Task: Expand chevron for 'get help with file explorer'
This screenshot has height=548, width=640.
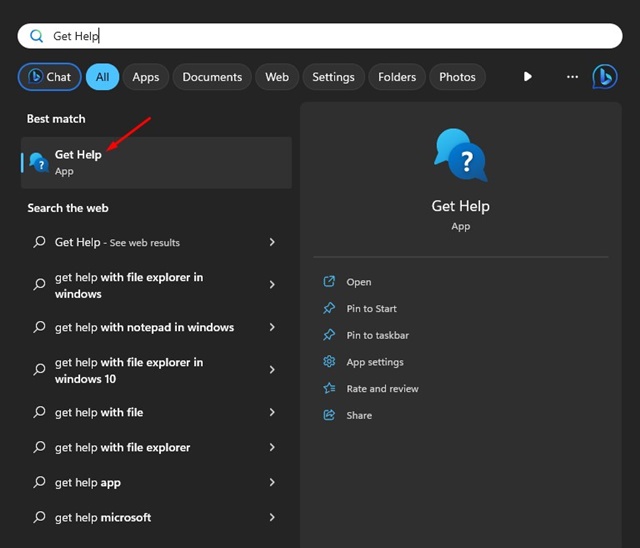Action: 272,447
